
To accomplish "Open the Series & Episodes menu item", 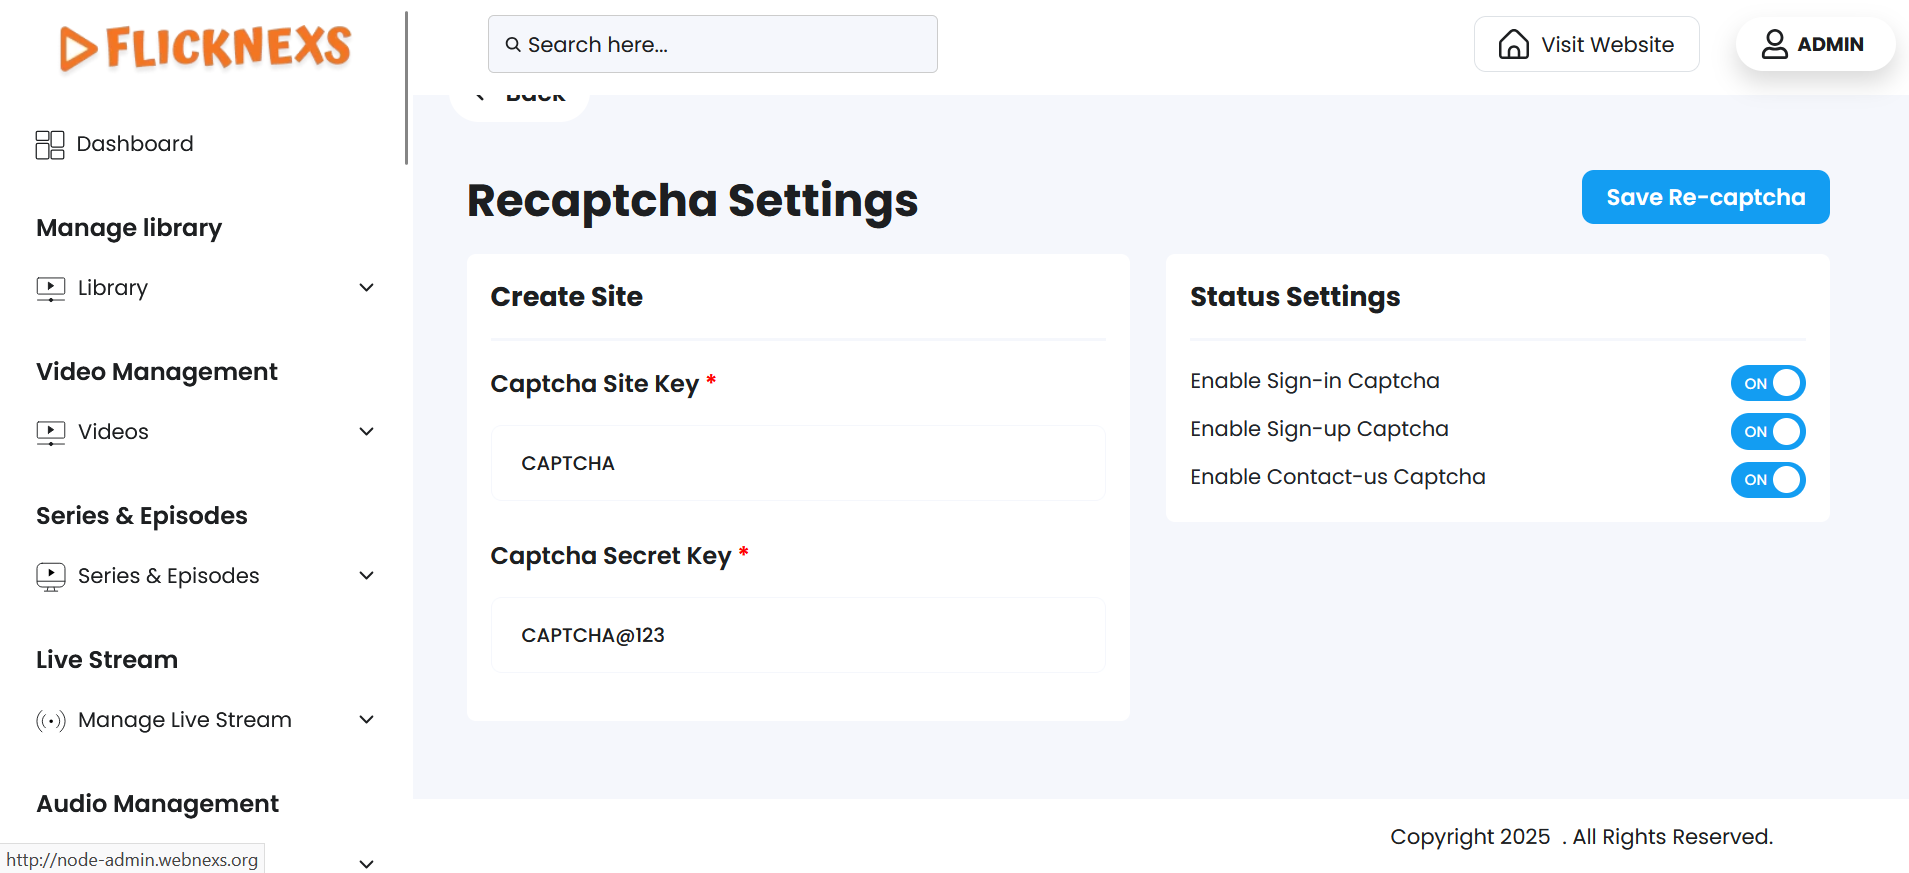I will click(x=169, y=576).
